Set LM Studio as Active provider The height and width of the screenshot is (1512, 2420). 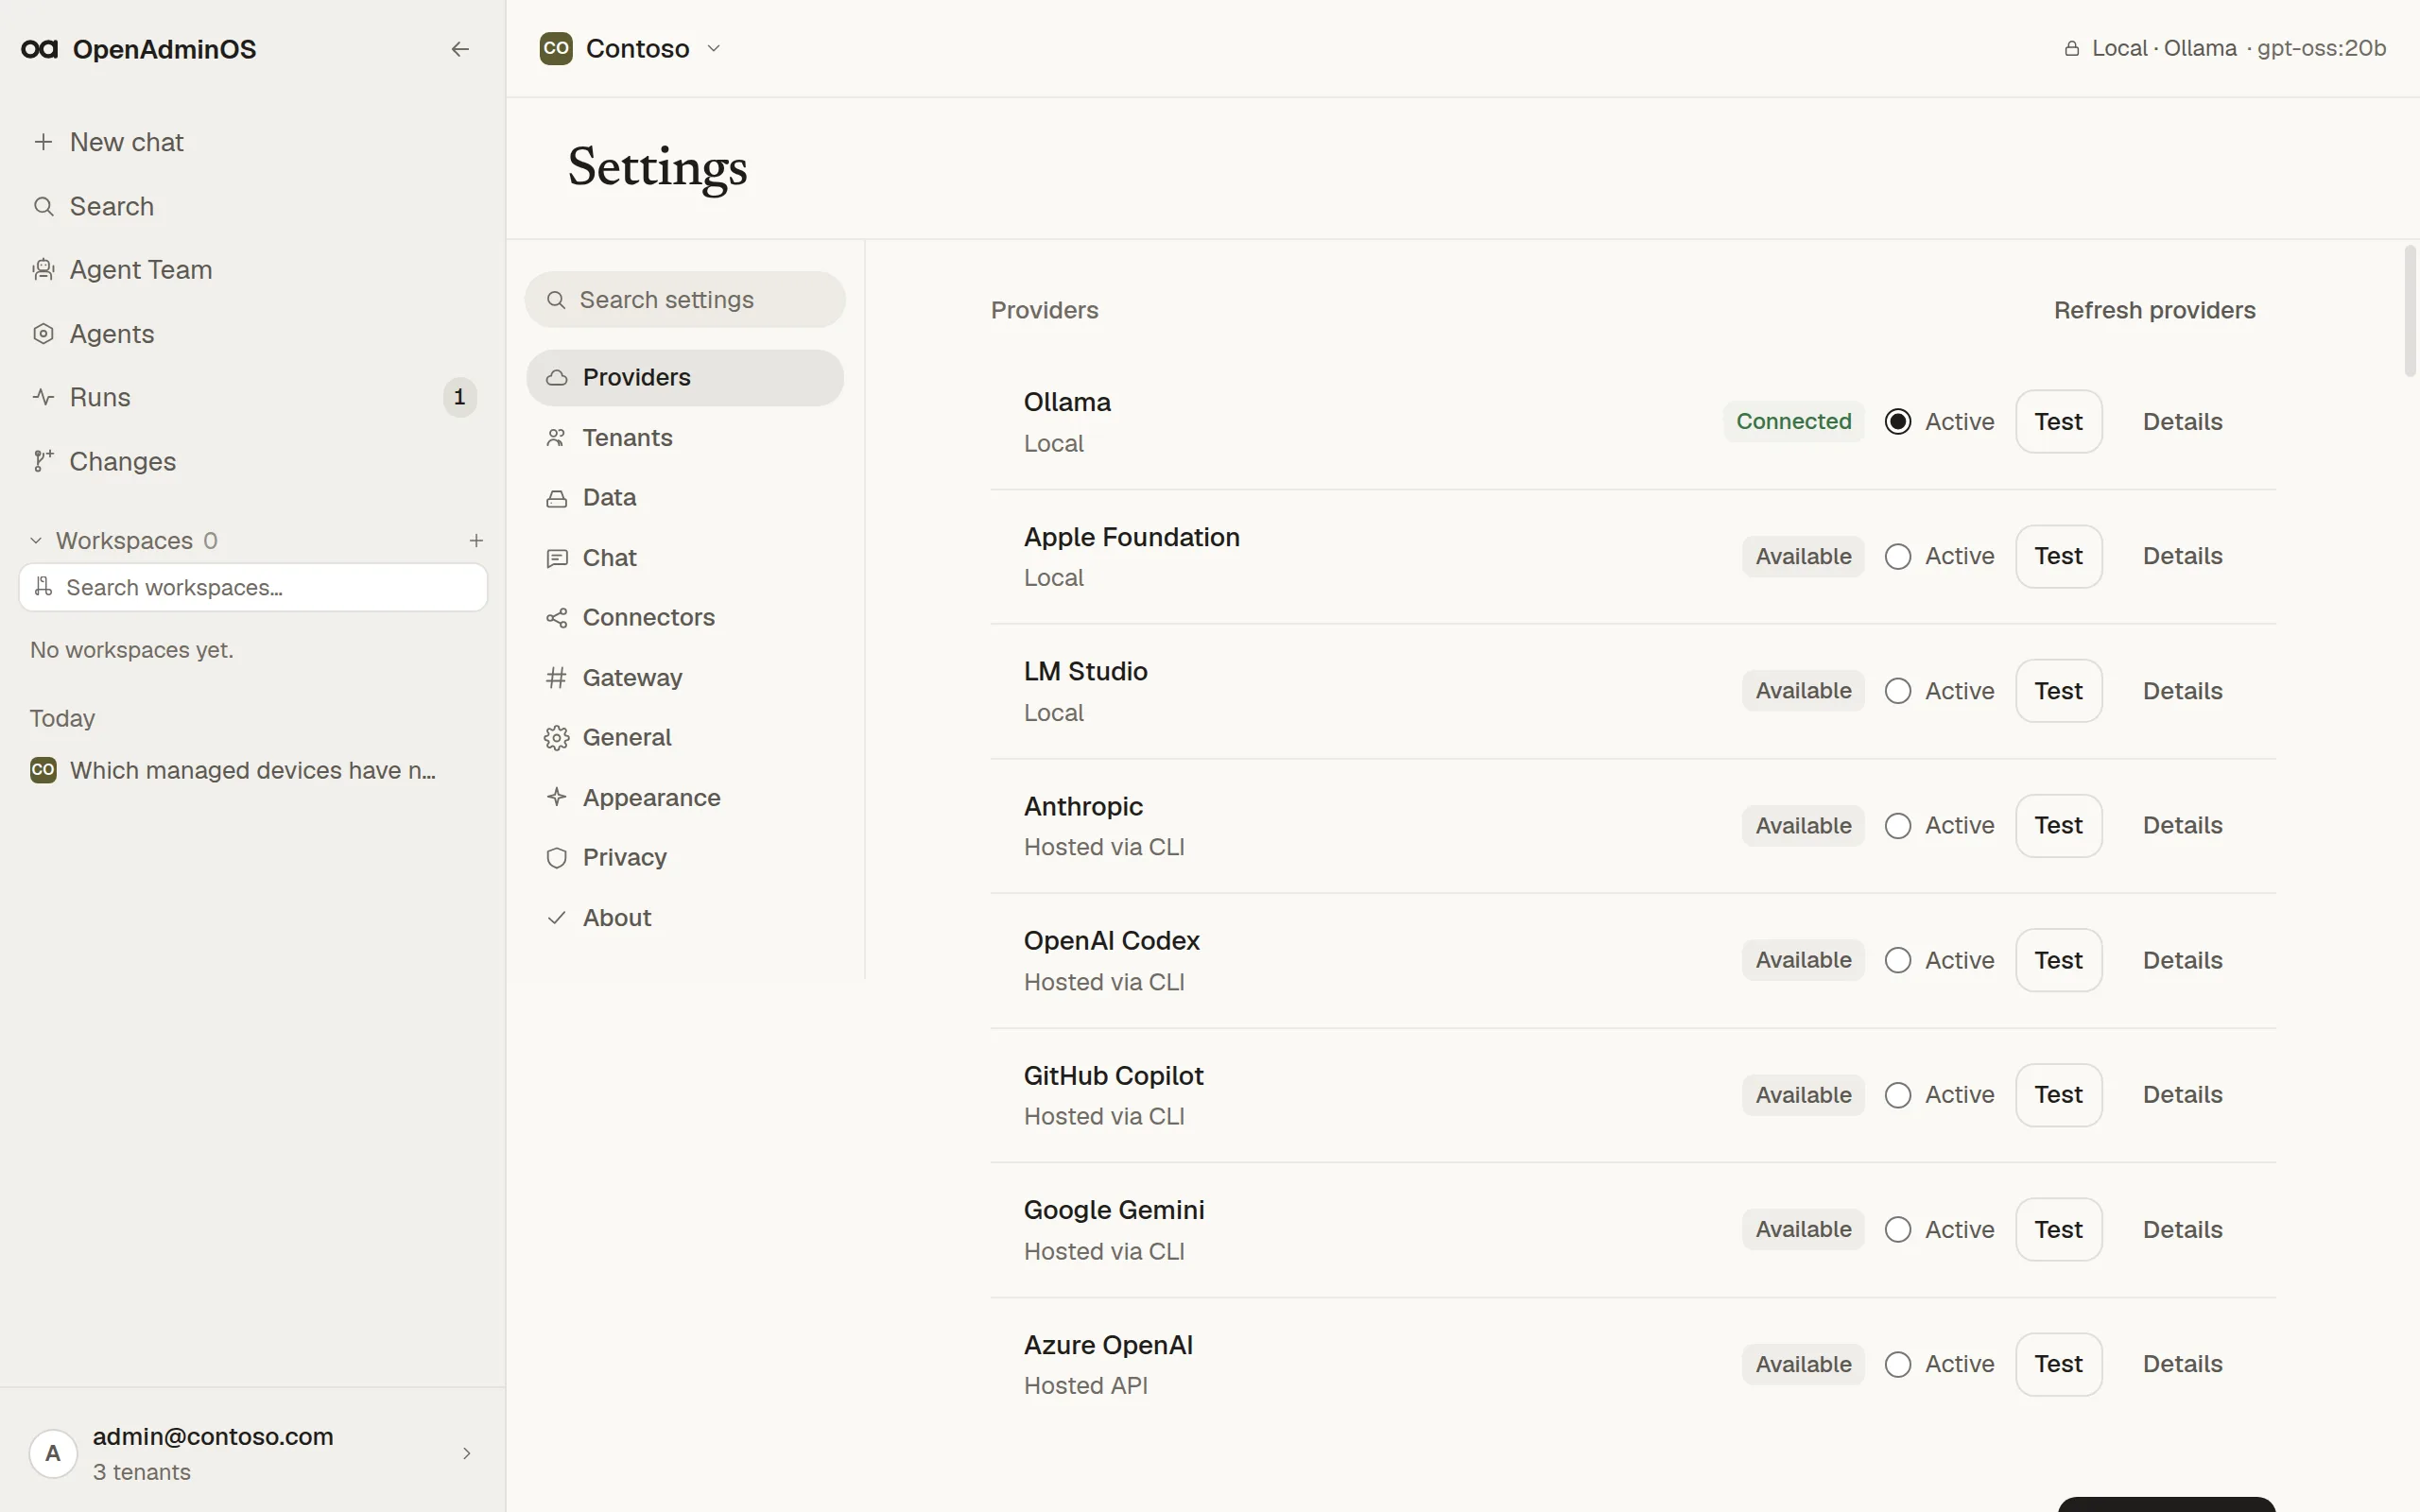[x=1897, y=691]
